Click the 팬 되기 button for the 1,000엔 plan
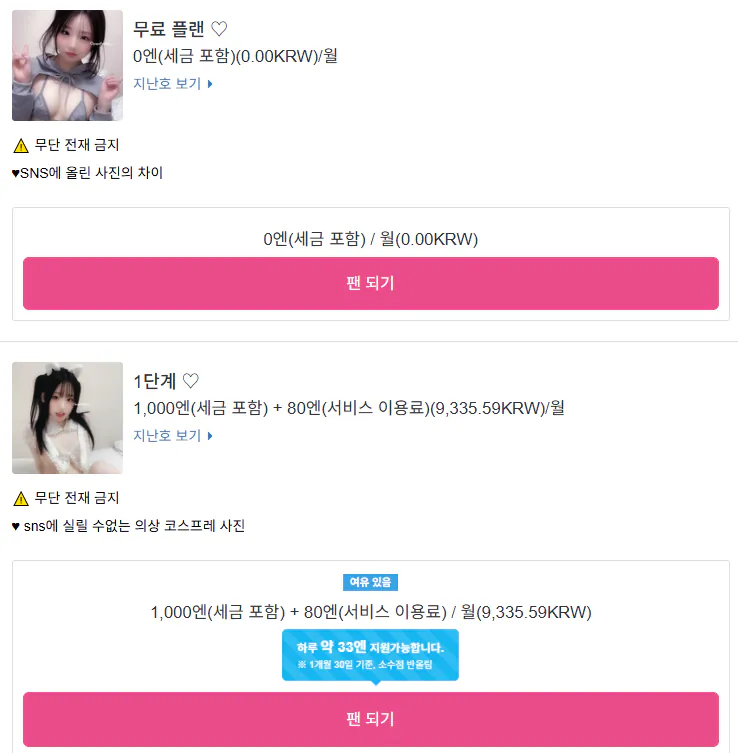Screen dimensions: 738x753 [371, 719]
